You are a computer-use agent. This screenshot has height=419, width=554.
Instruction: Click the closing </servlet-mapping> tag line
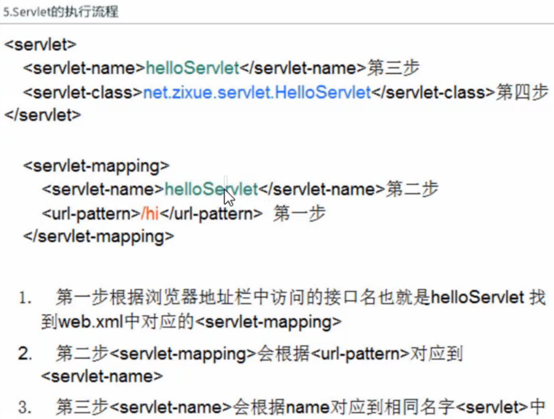coord(99,236)
